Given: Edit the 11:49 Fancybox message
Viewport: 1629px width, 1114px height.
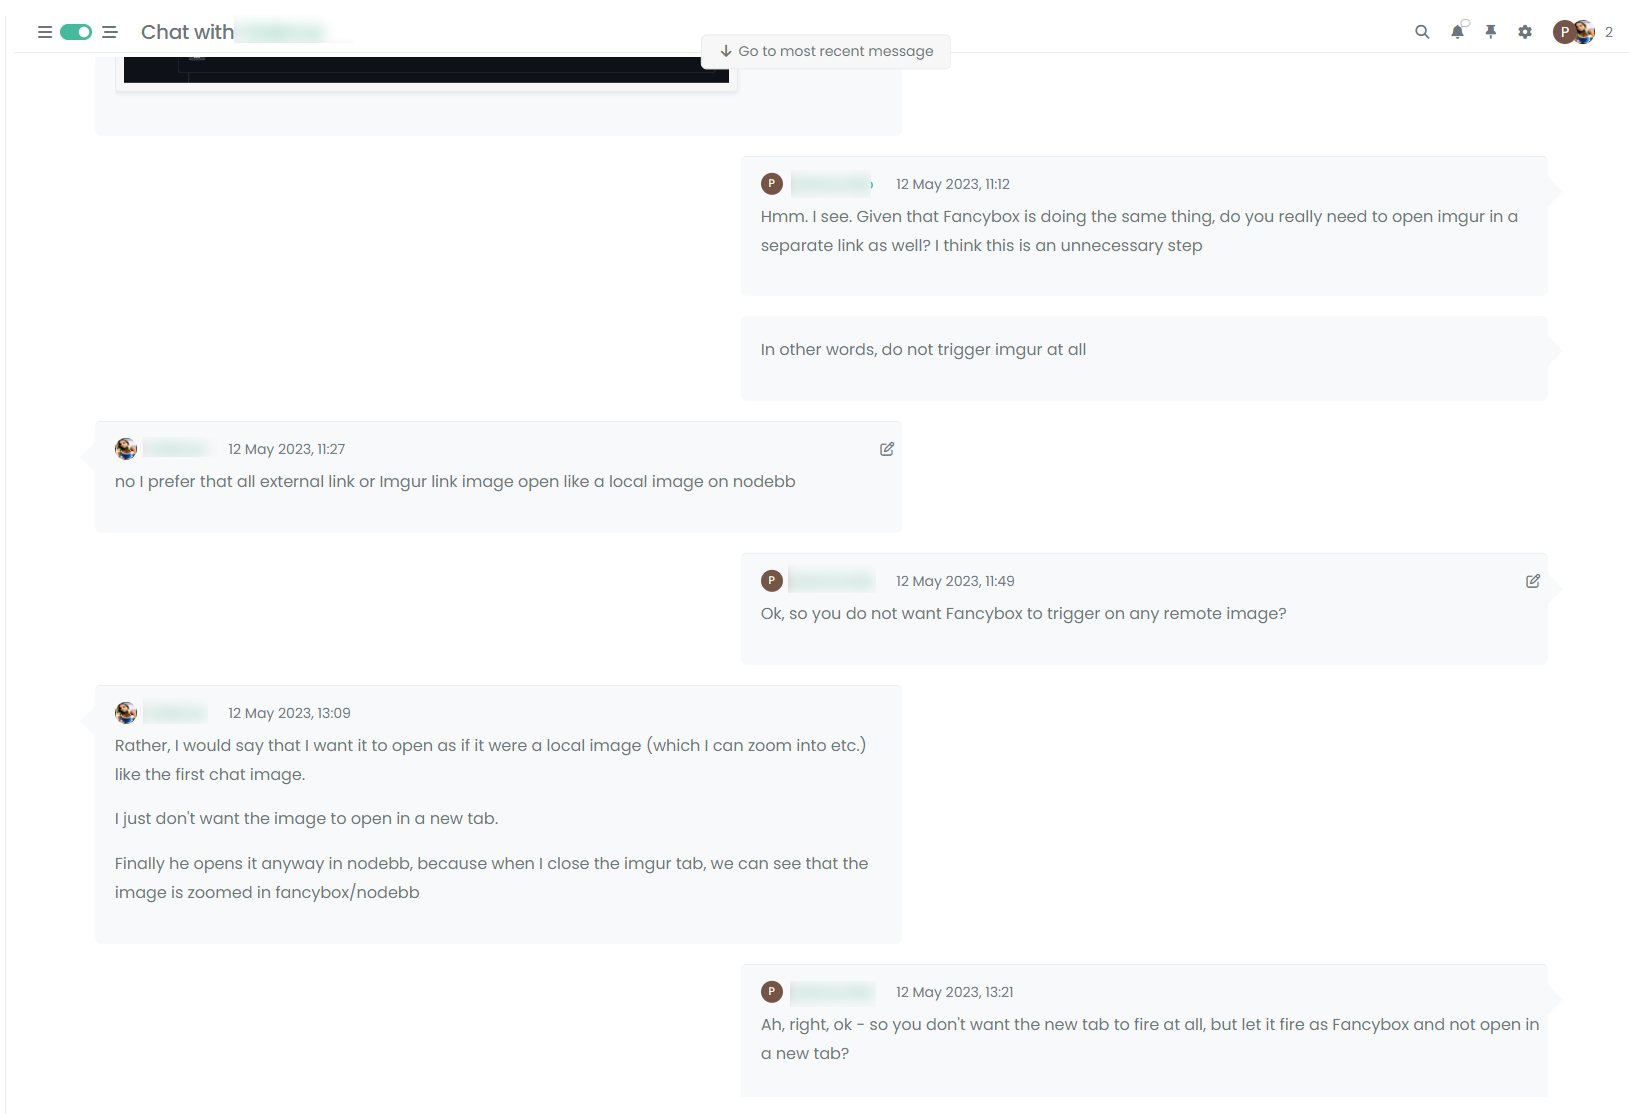Looking at the screenshot, I should 1533,581.
